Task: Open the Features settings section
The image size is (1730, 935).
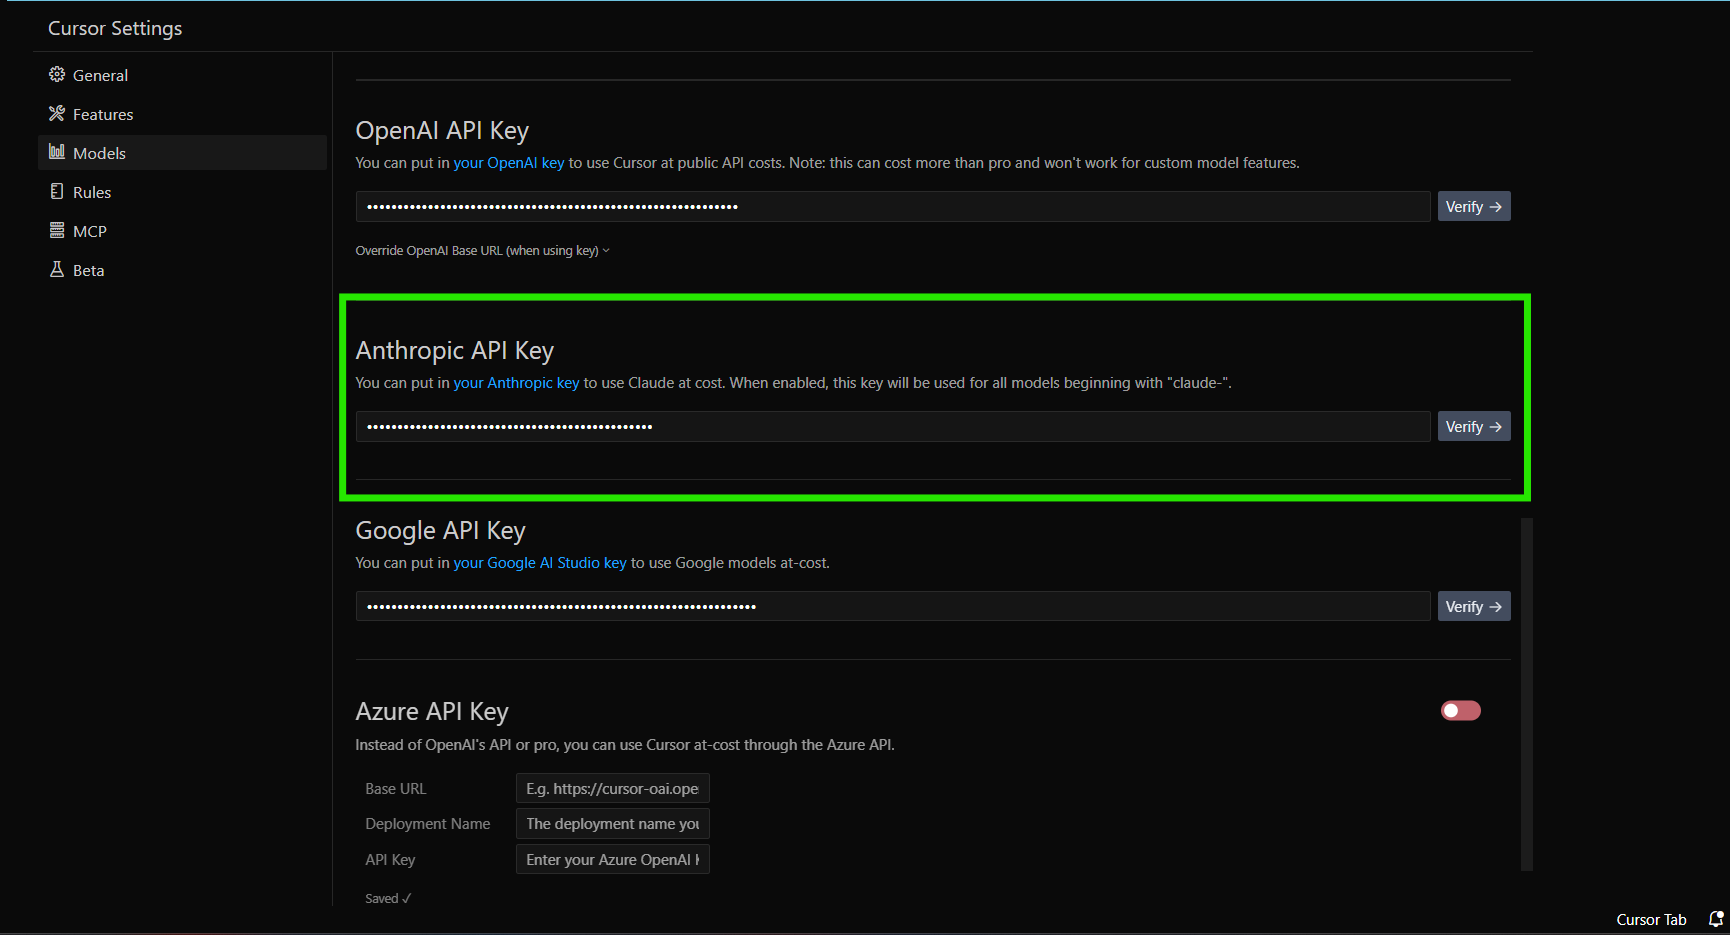Action: point(183,114)
